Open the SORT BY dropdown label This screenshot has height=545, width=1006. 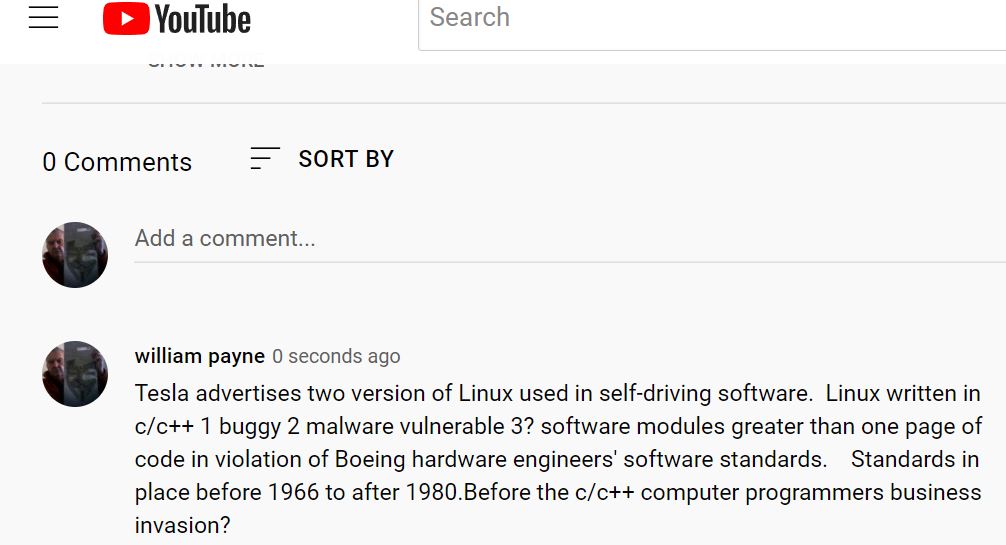point(346,159)
